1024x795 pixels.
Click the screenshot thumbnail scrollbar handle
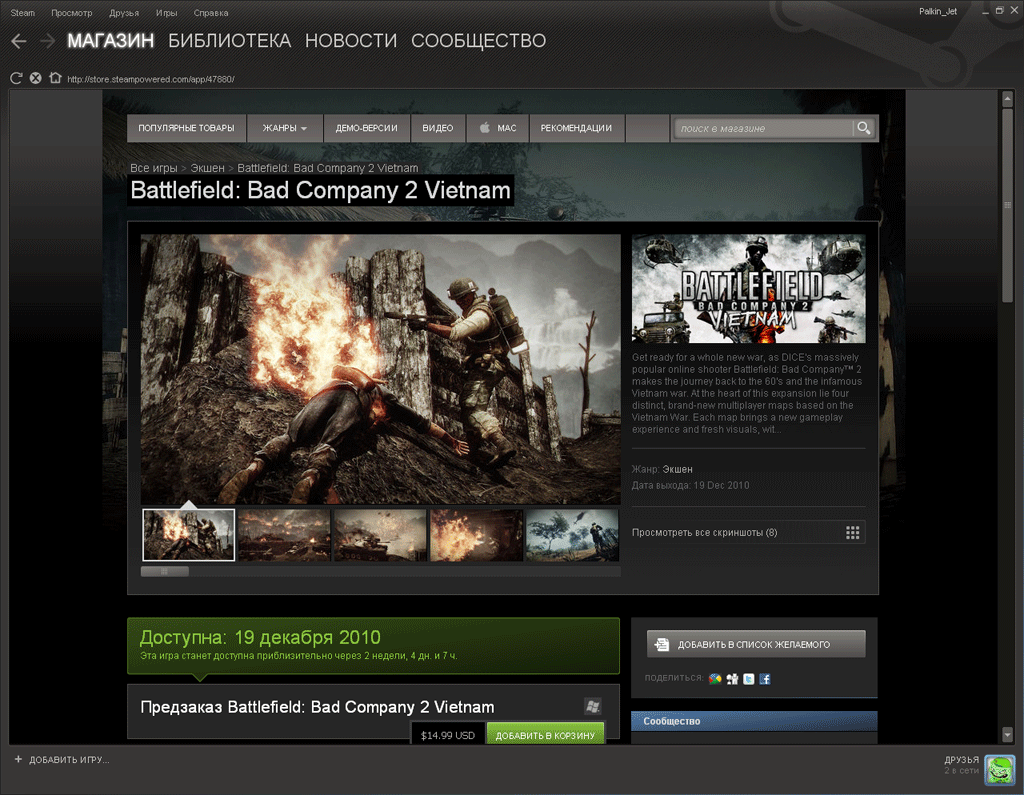pyautogui.click(x=164, y=572)
